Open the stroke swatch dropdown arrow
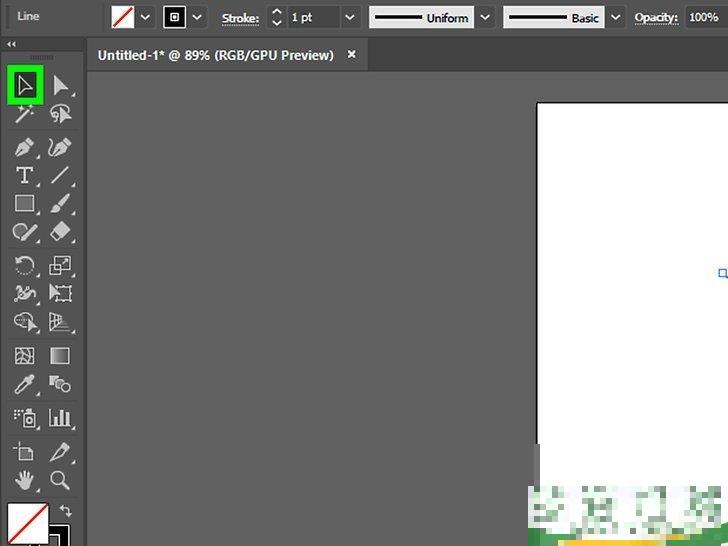The width and height of the screenshot is (728, 546). [197, 18]
